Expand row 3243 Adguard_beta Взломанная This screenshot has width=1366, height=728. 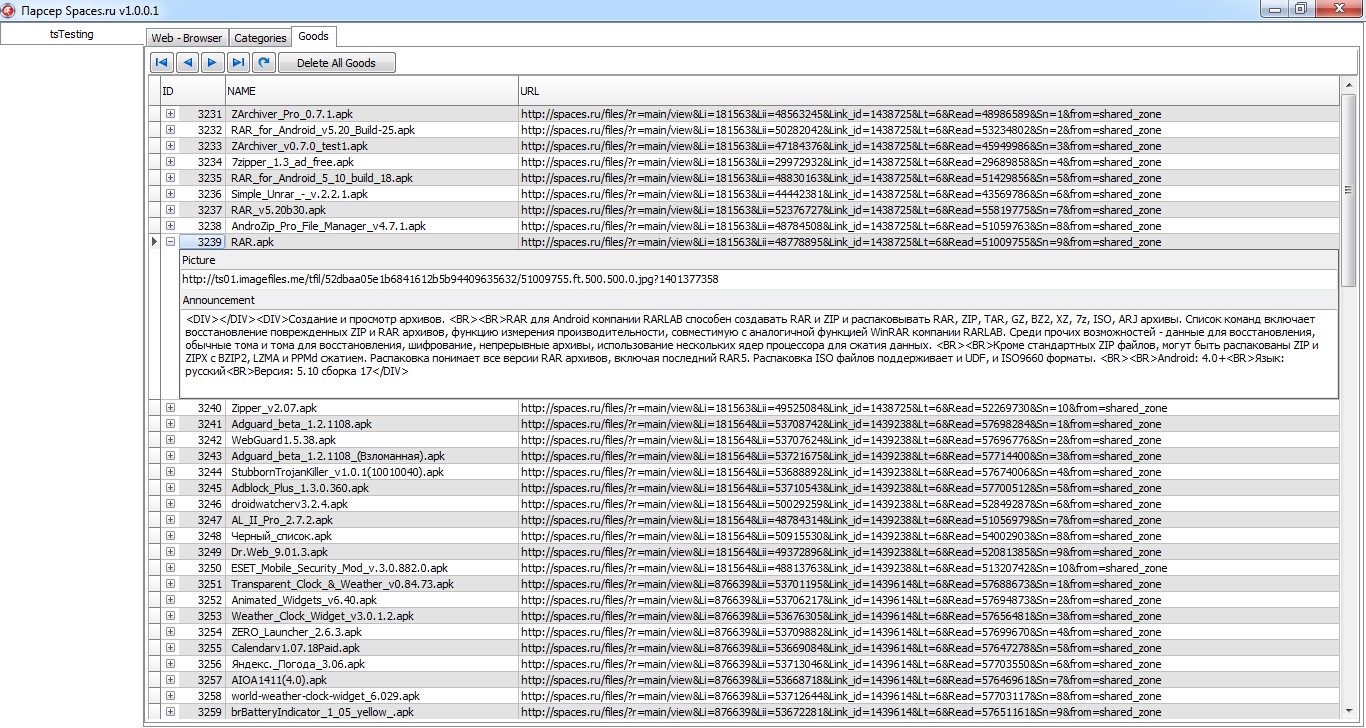tap(170, 456)
